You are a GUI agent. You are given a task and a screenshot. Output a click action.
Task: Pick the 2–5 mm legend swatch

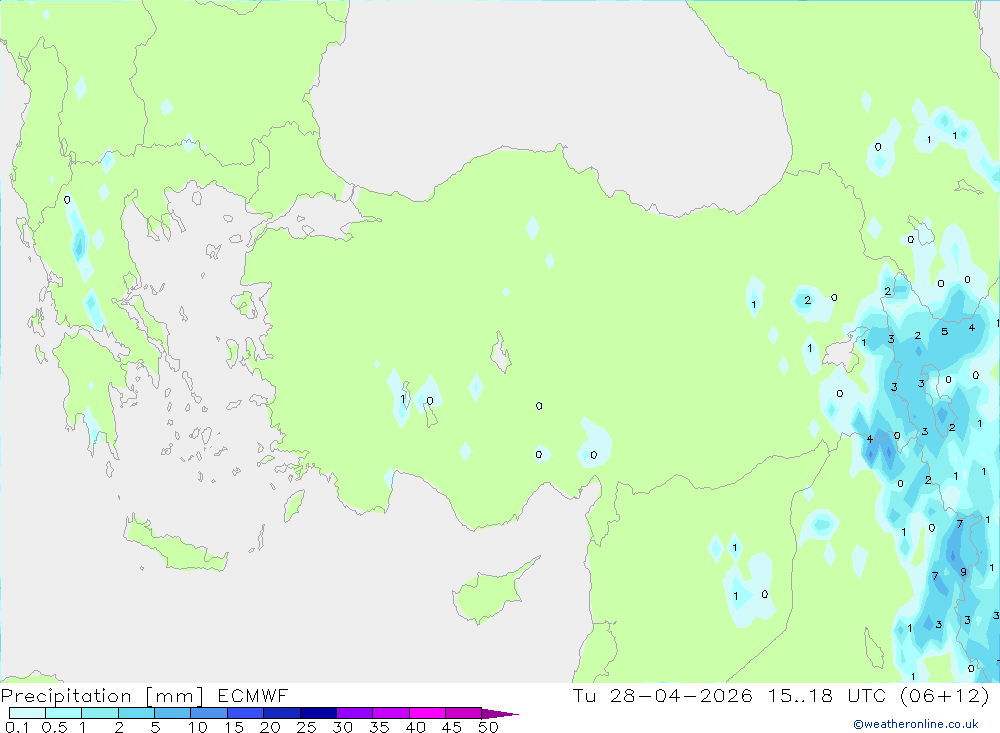click(136, 713)
